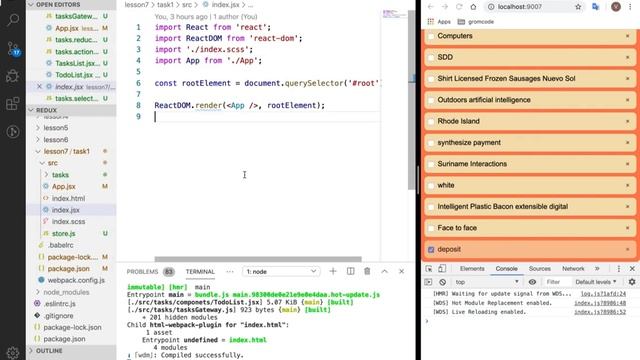Check the Suriname Interactions task checkbox

click(x=431, y=164)
